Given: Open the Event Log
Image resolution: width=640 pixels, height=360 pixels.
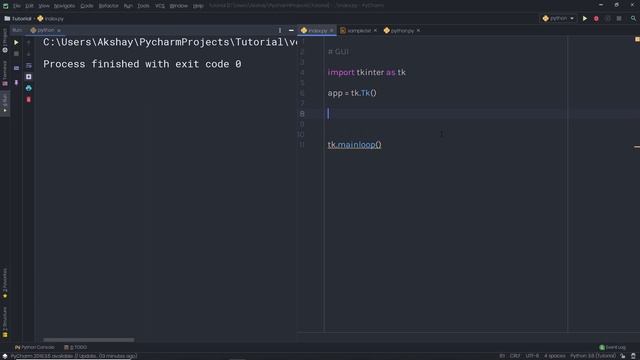Looking at the screenshot, I should tap(612, 347).
